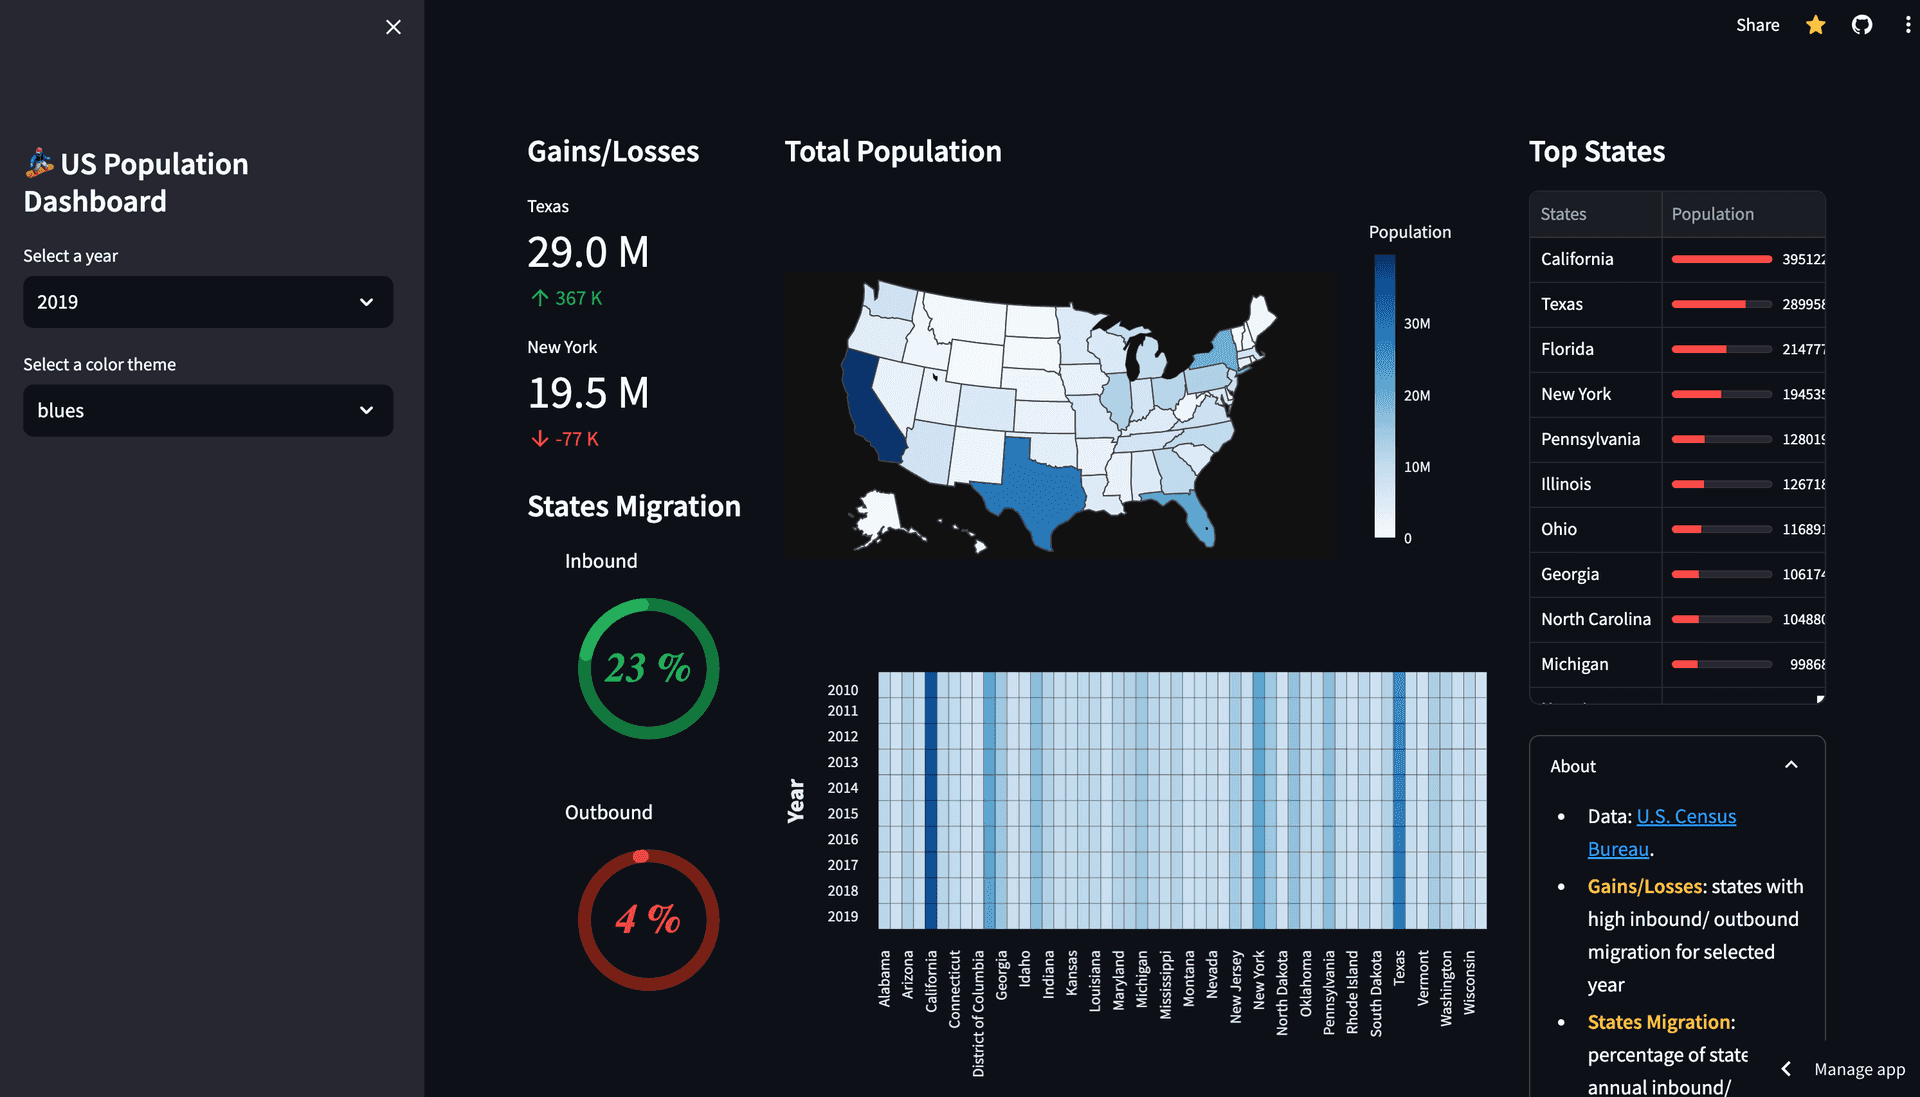Click the party popper emoji dashboard icon
1920x1097 pixels.
40,161
